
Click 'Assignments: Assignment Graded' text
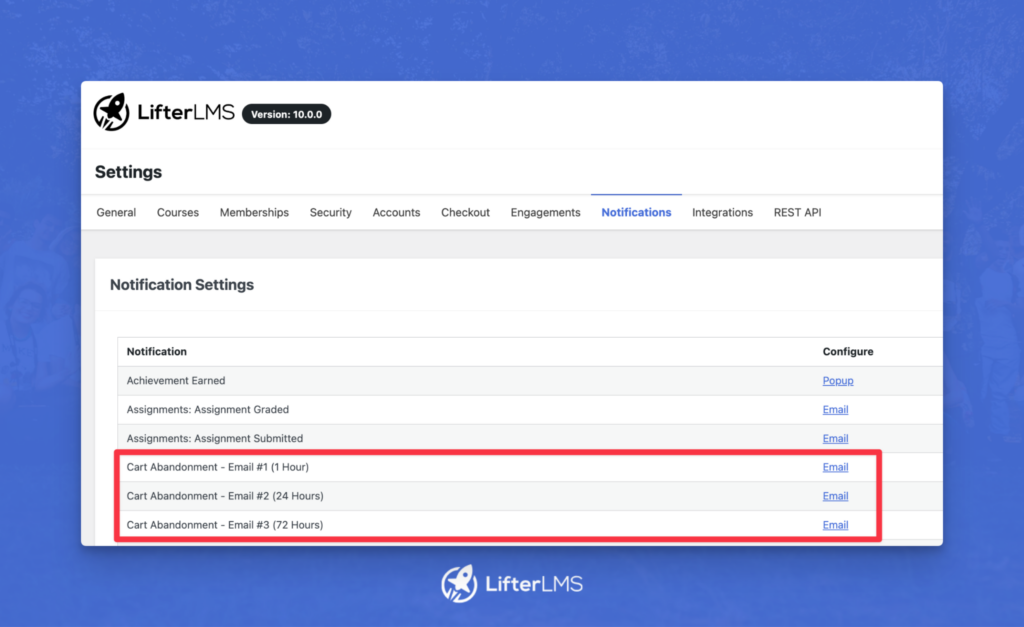coord(208,410)
